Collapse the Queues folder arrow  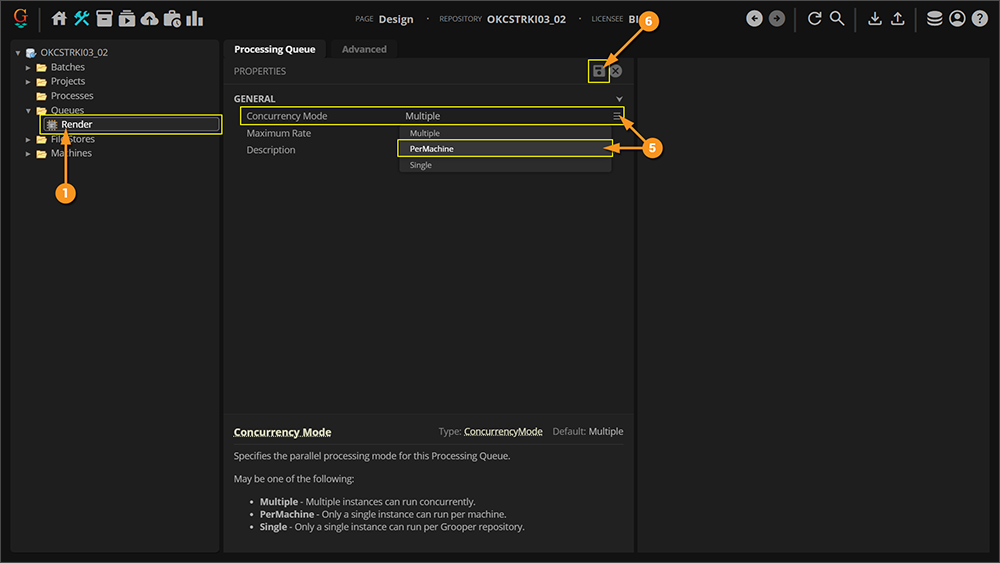[x=29, y=111]
